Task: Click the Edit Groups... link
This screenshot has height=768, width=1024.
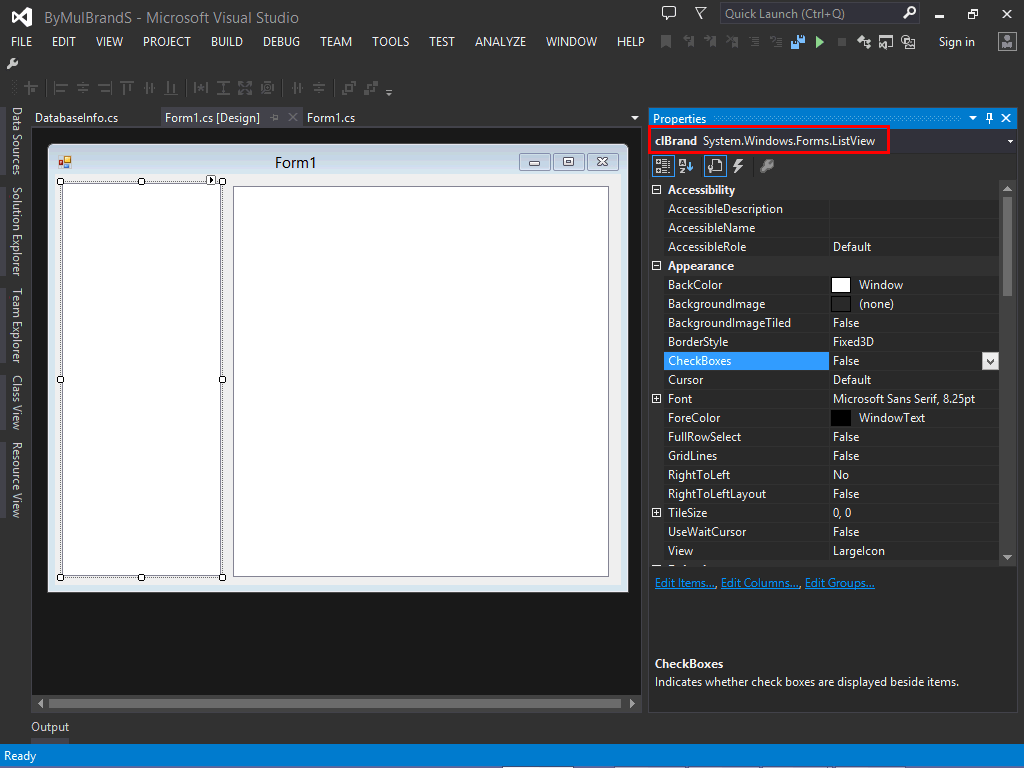Action: click(839, 583)
